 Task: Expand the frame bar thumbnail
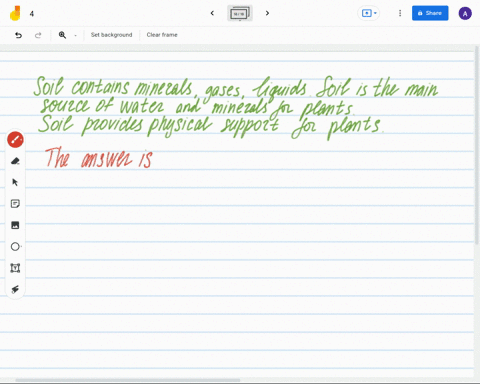coord(240,13)
